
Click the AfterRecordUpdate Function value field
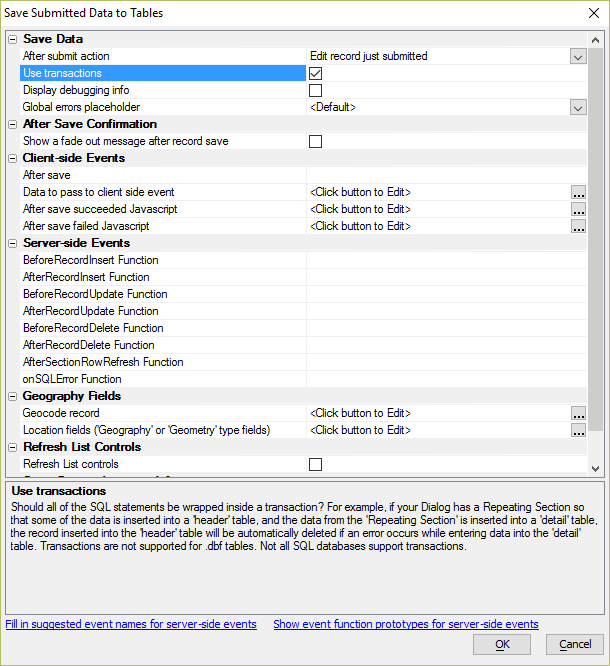pos(446,311)
